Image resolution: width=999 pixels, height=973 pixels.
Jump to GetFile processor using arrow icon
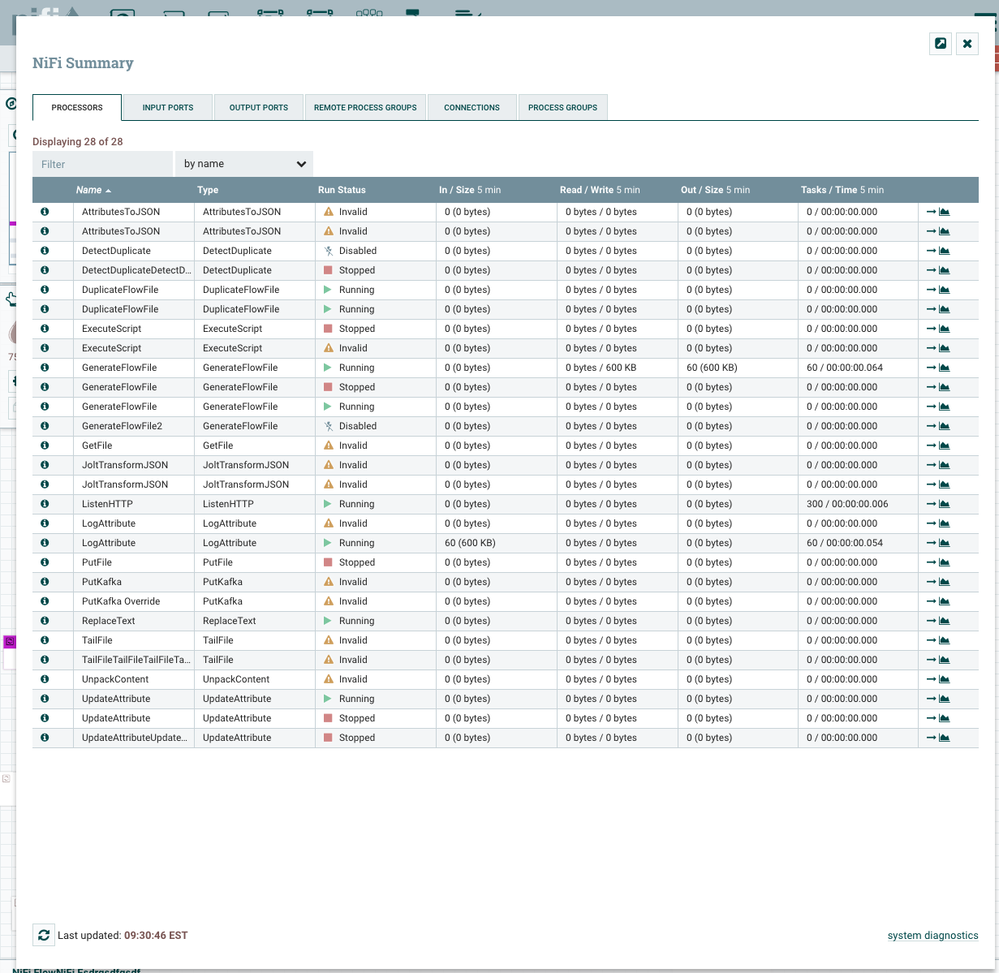(931, 446)
